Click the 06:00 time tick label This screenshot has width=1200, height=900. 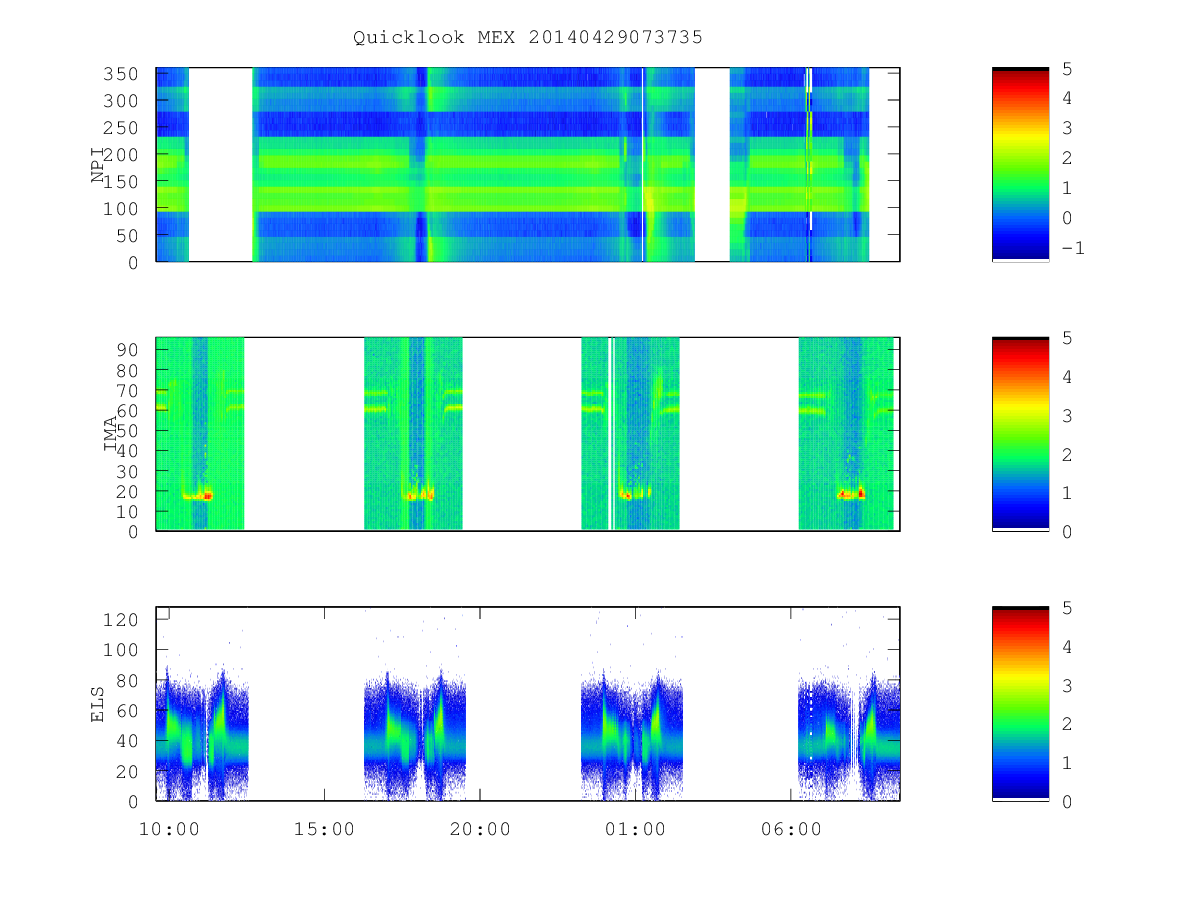[791, 829]
